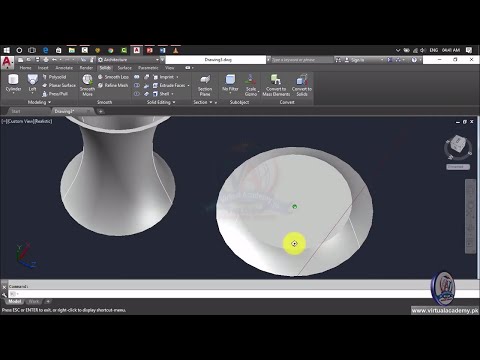This screenshot has width=480, height=360.
Task: Open the Cylinder flyout arrow below its label
Action: coord(13,93)
